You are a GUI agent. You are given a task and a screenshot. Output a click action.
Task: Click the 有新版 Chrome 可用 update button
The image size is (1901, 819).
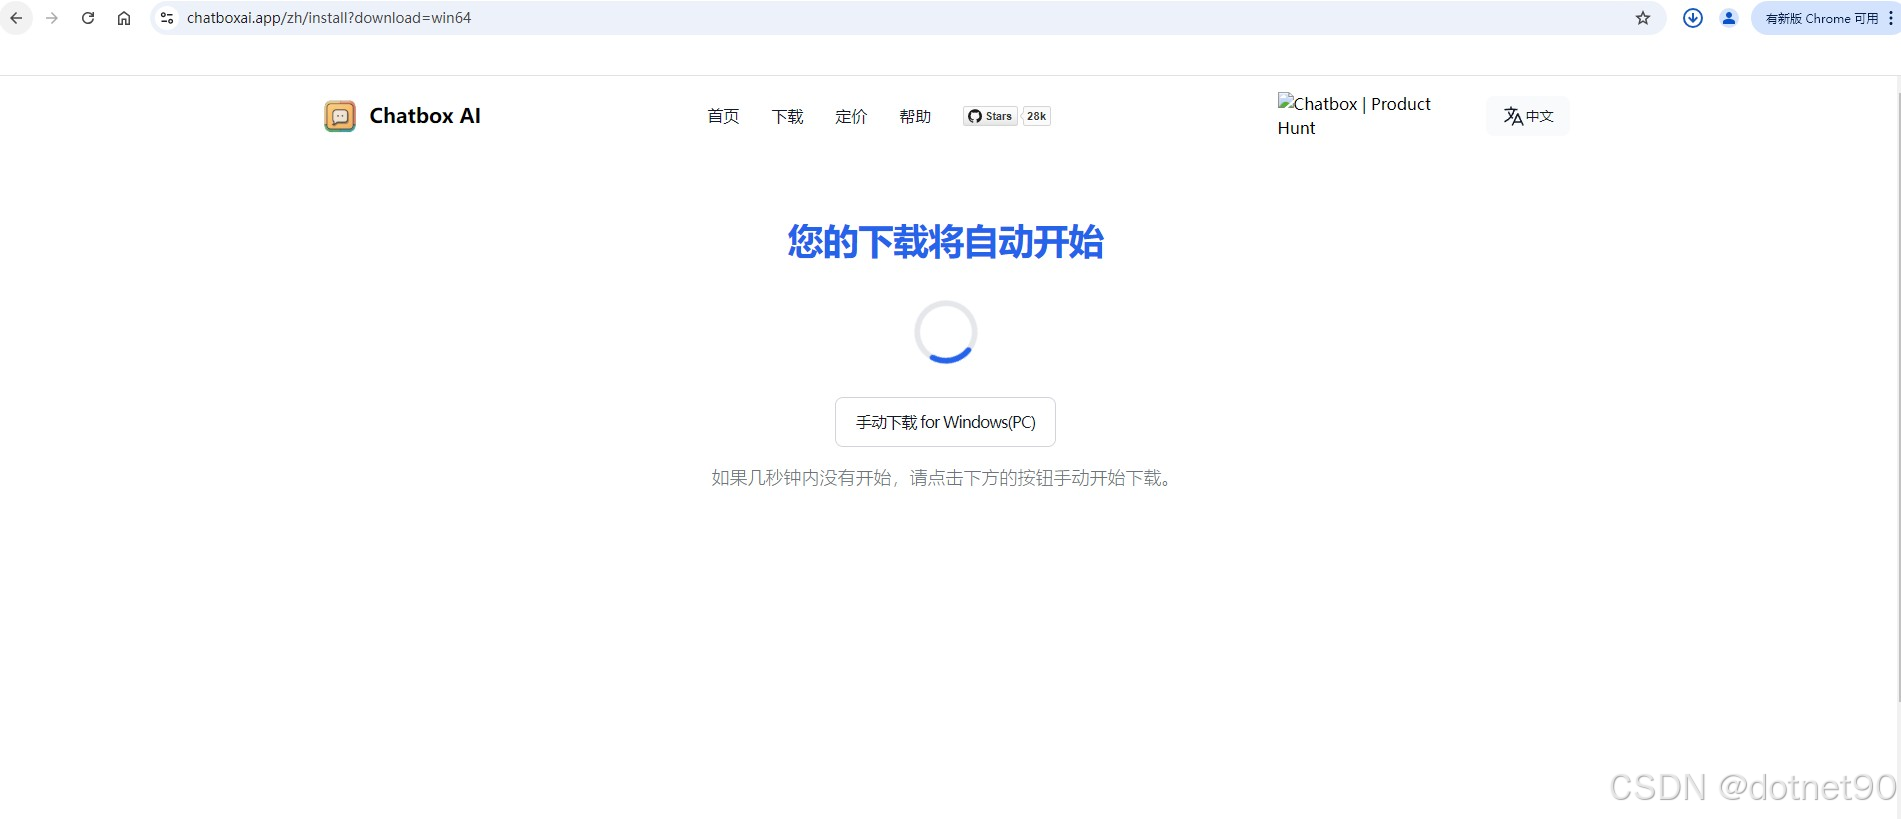point(1821,18)
